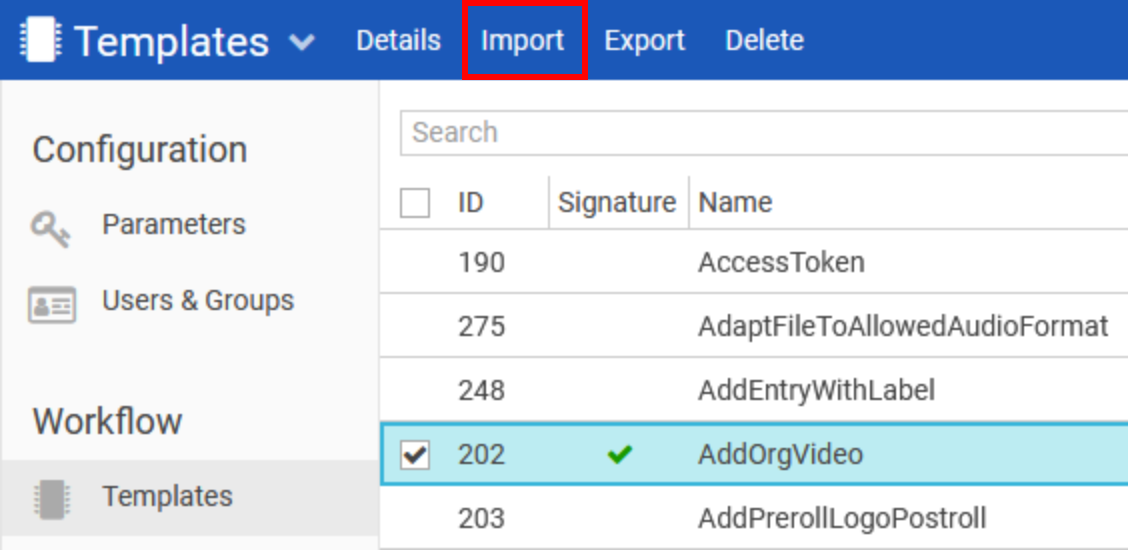Click the green signature checkmark for AddOrgVideo
This screenshot has height=552, width=1130.
620,456
